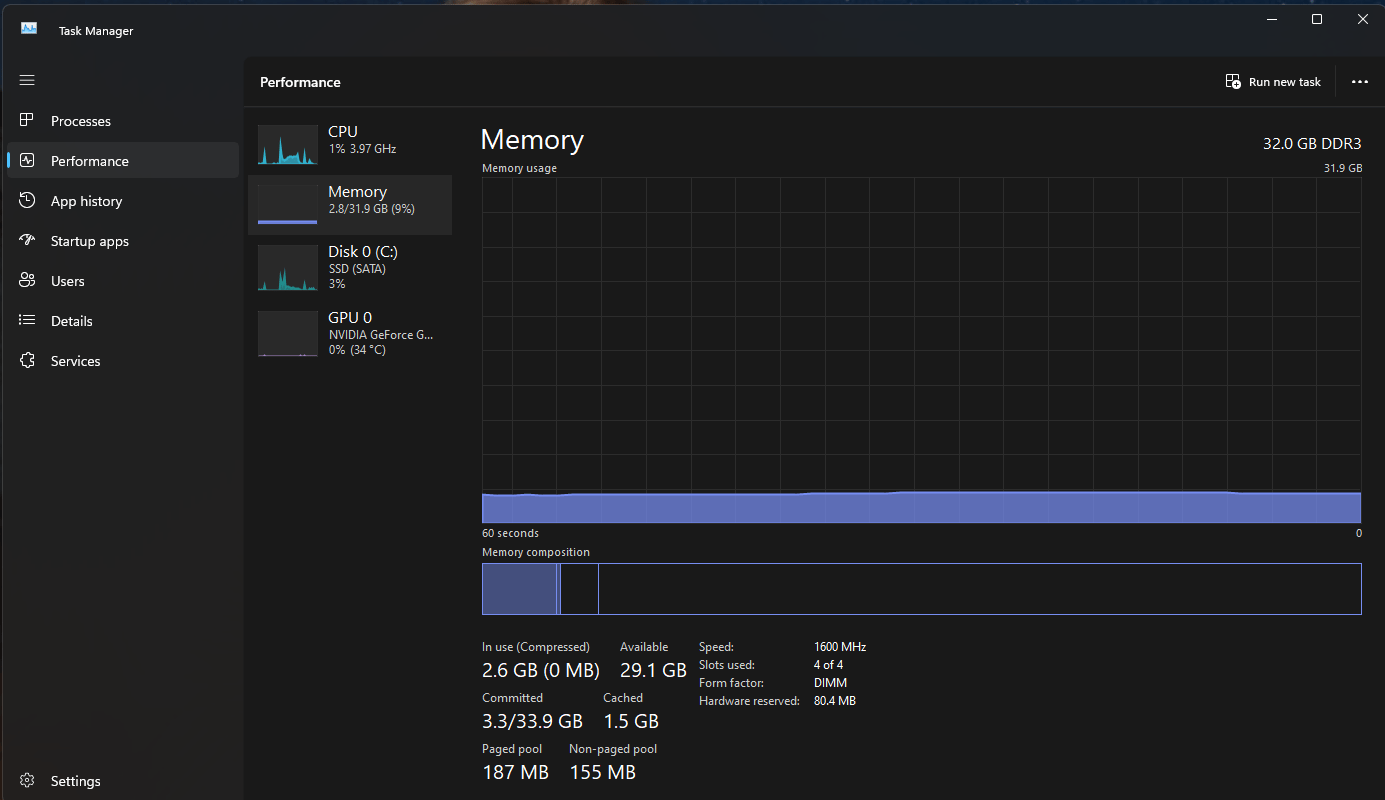Click the App history clock icon
Screen dimensions: 1385x800
(27, 200)
